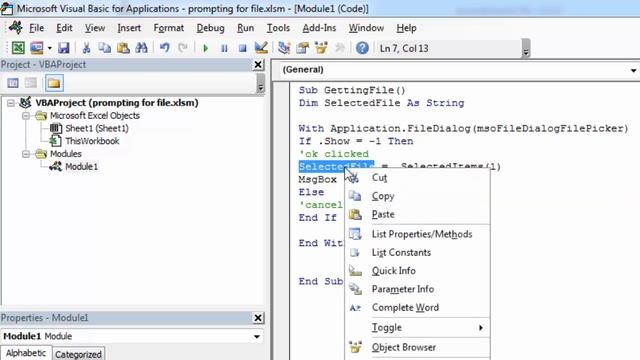The width and height of the screenshot is (640, 360).
Task: Choose Paste from the context menu
Action: pyautogui.click(x=417, y=215)
